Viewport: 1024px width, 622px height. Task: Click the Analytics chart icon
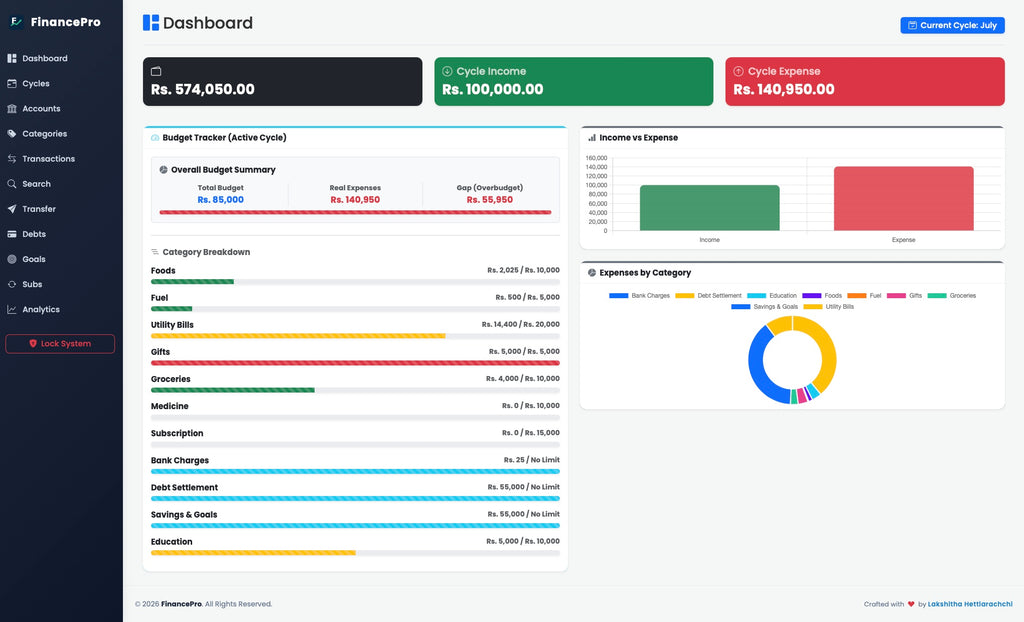12,310
